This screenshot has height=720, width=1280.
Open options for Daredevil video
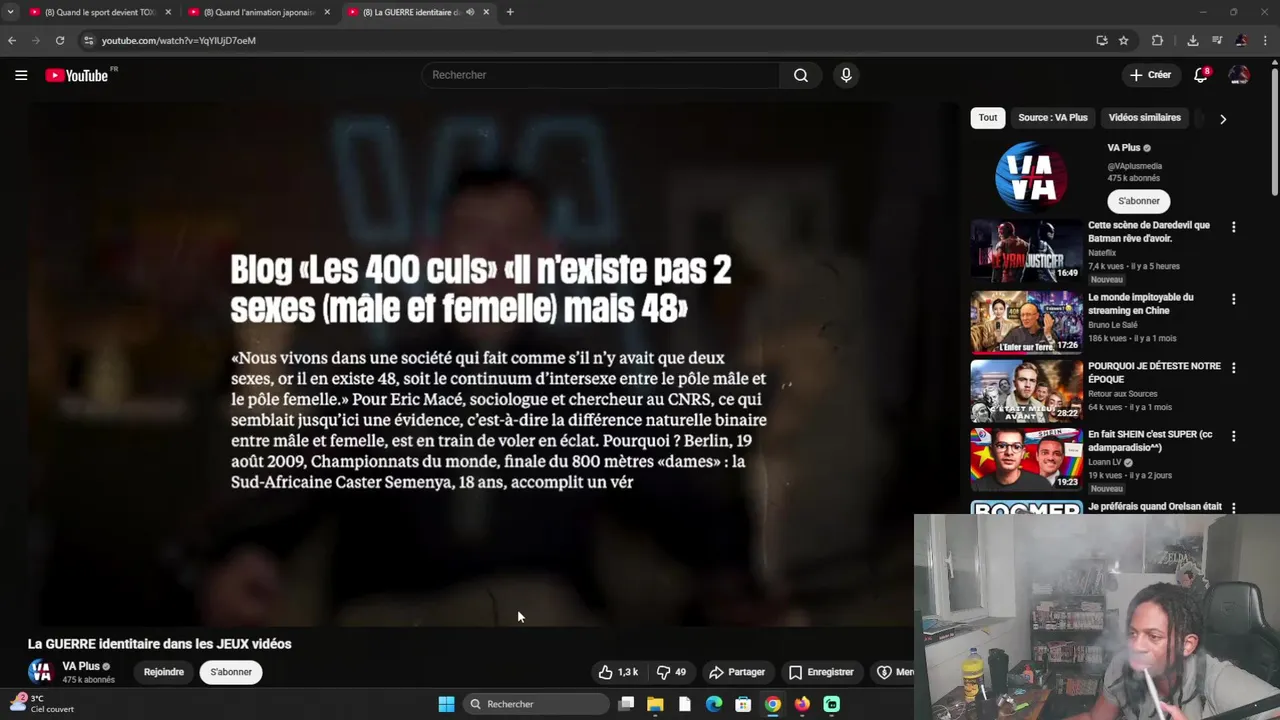[1233, 228]
